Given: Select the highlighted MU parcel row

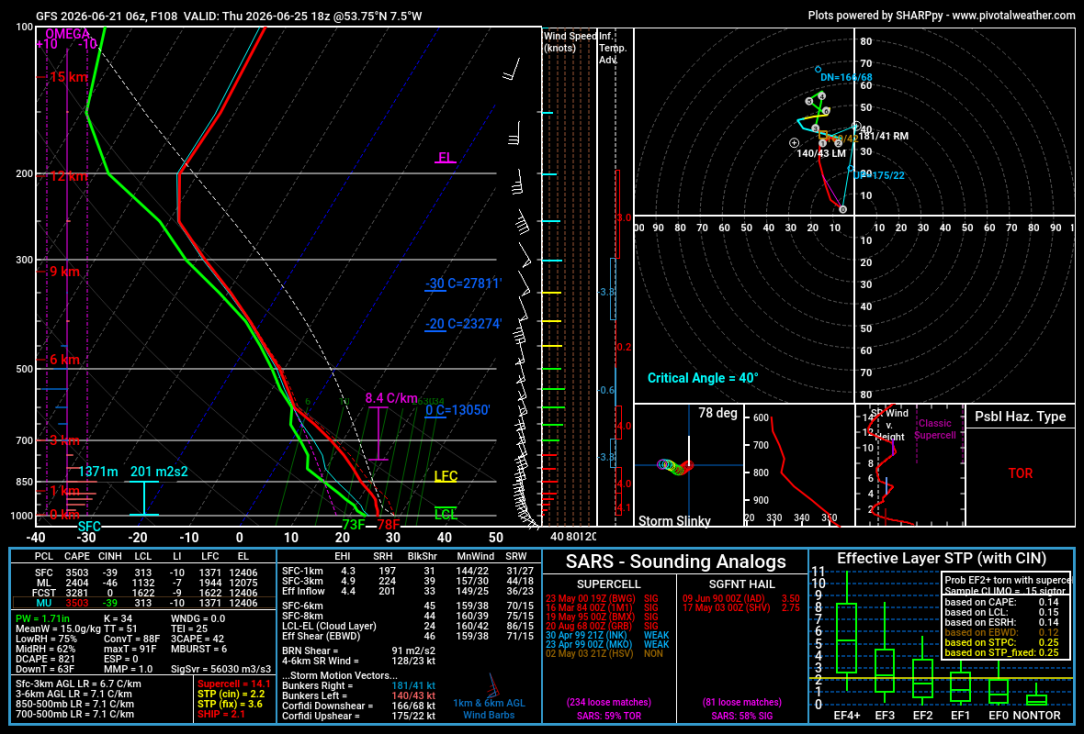Looking at the screenshot, I should (x=144, y=603).
